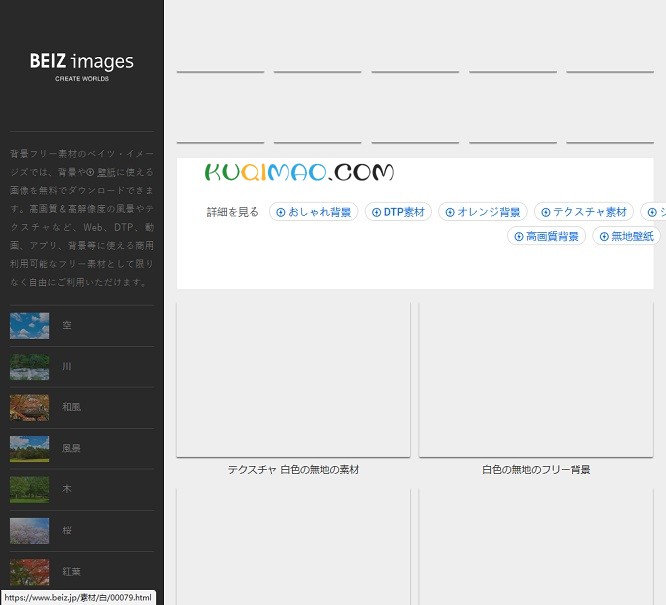Click image card above 白色の無地のフリー背景

[536, 380]
